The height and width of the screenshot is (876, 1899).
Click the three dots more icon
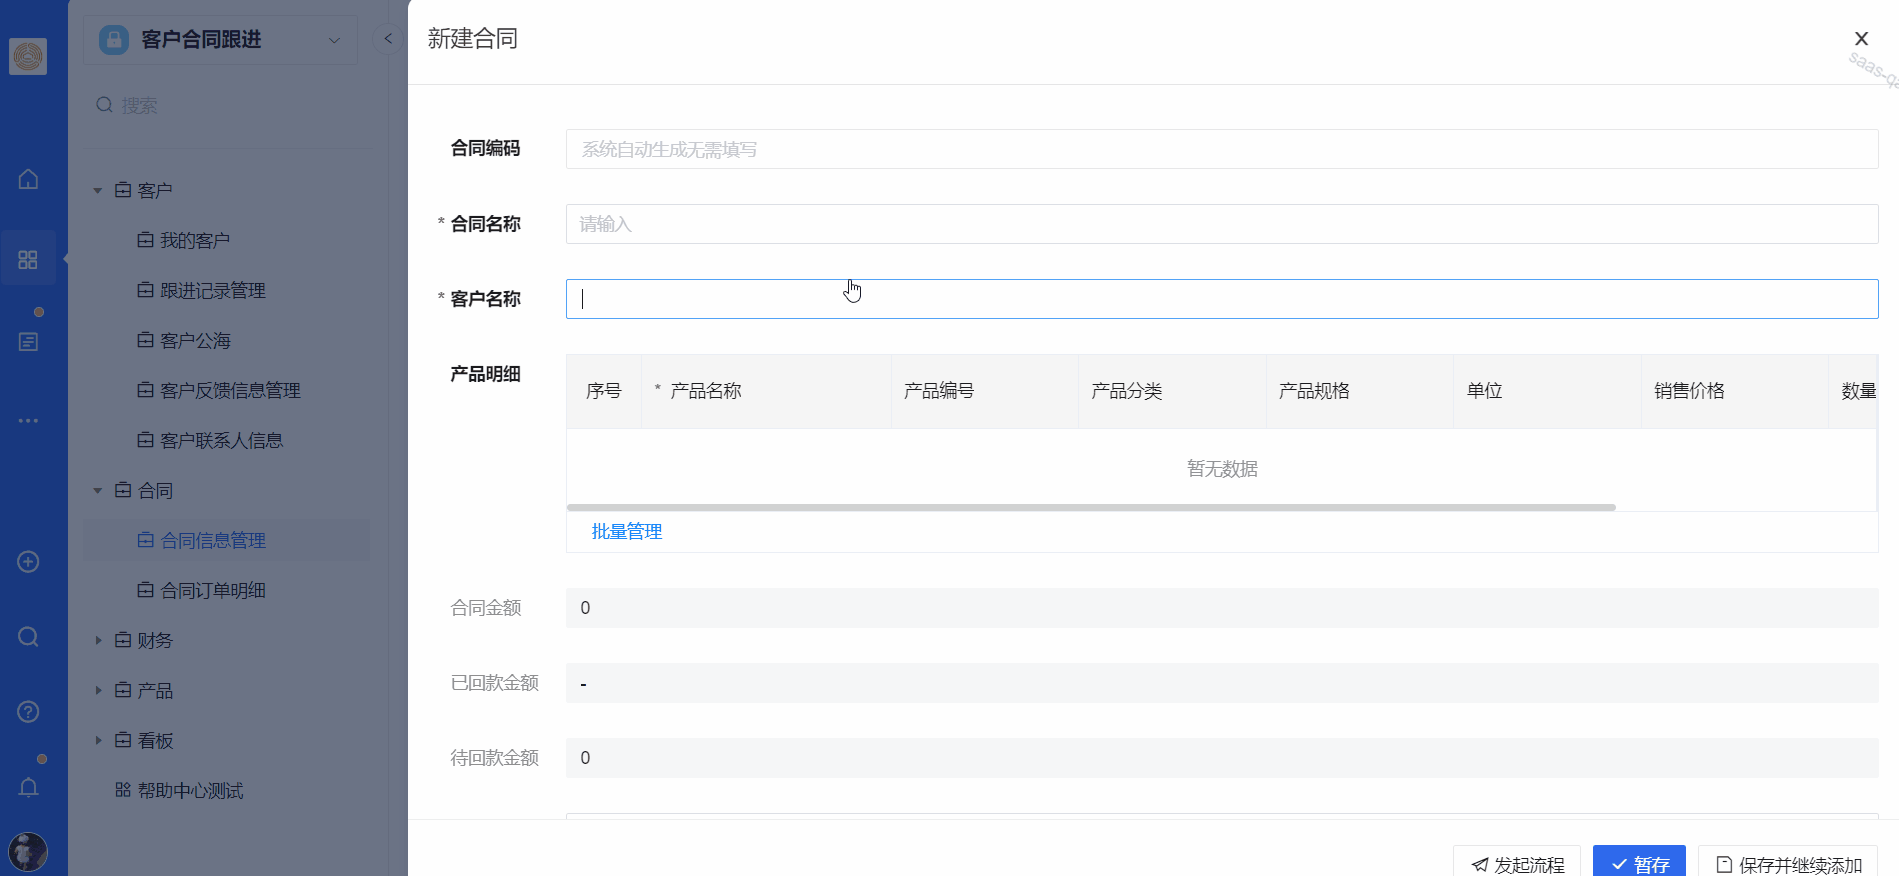click(x=28, y=421)
